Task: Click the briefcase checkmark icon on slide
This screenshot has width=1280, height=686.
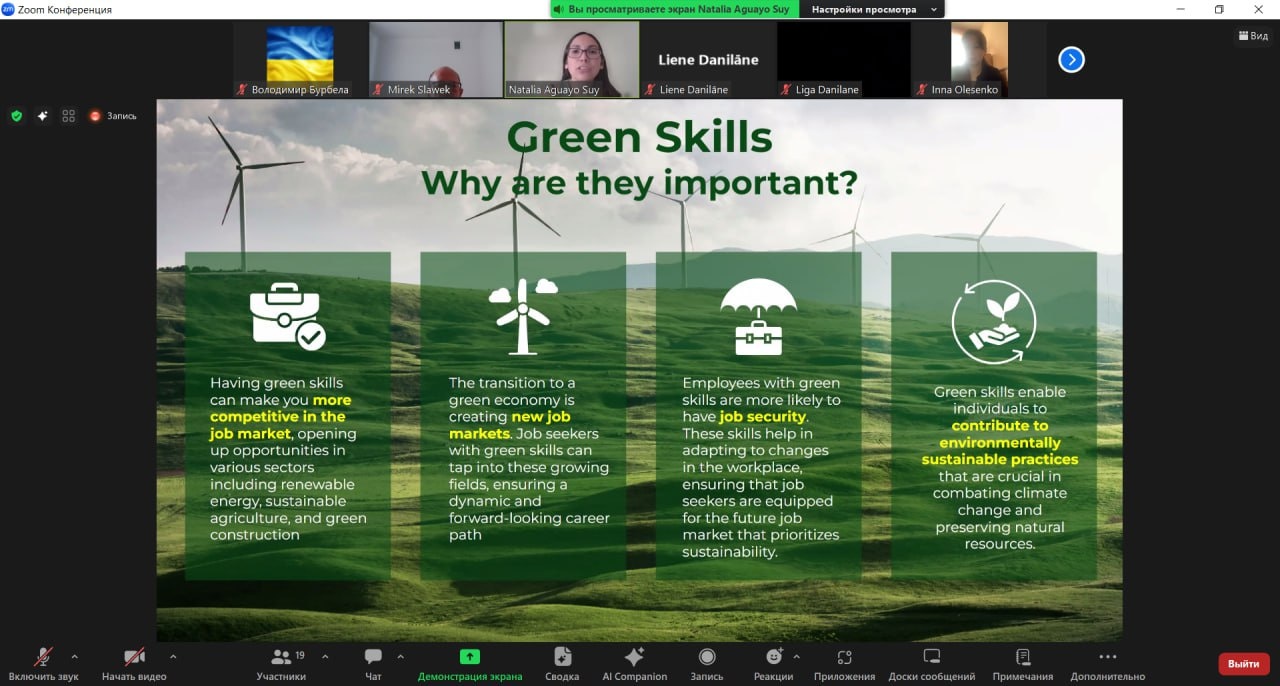Action: click(287, 316)
